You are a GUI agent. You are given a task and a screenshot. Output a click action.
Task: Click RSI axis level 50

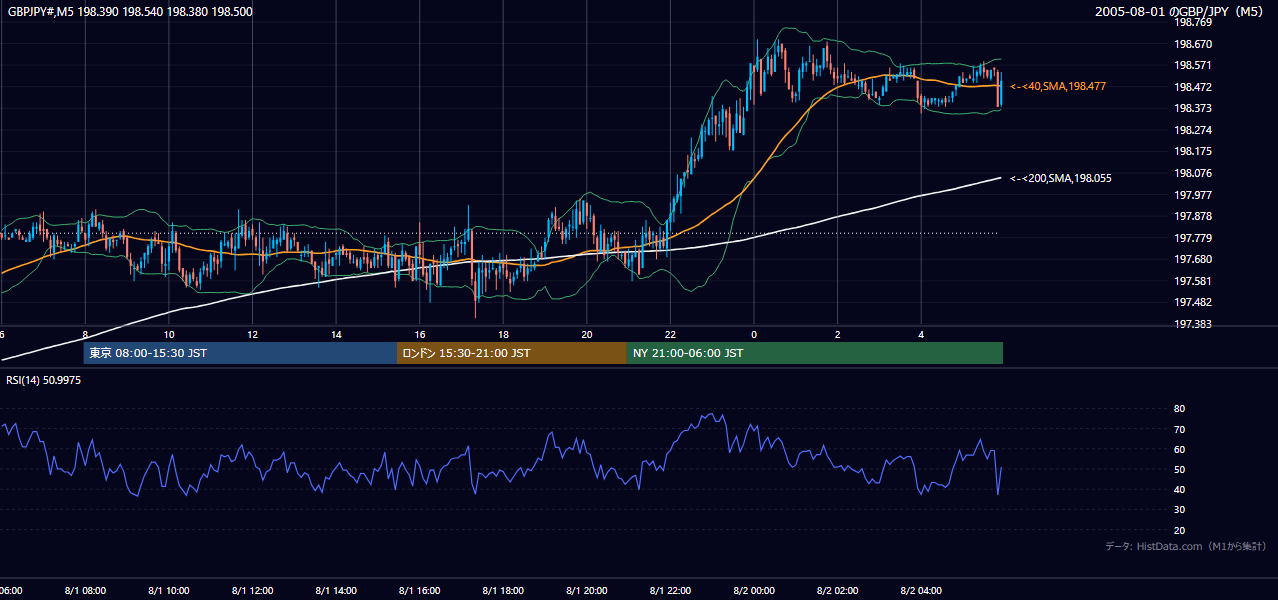1179,469
